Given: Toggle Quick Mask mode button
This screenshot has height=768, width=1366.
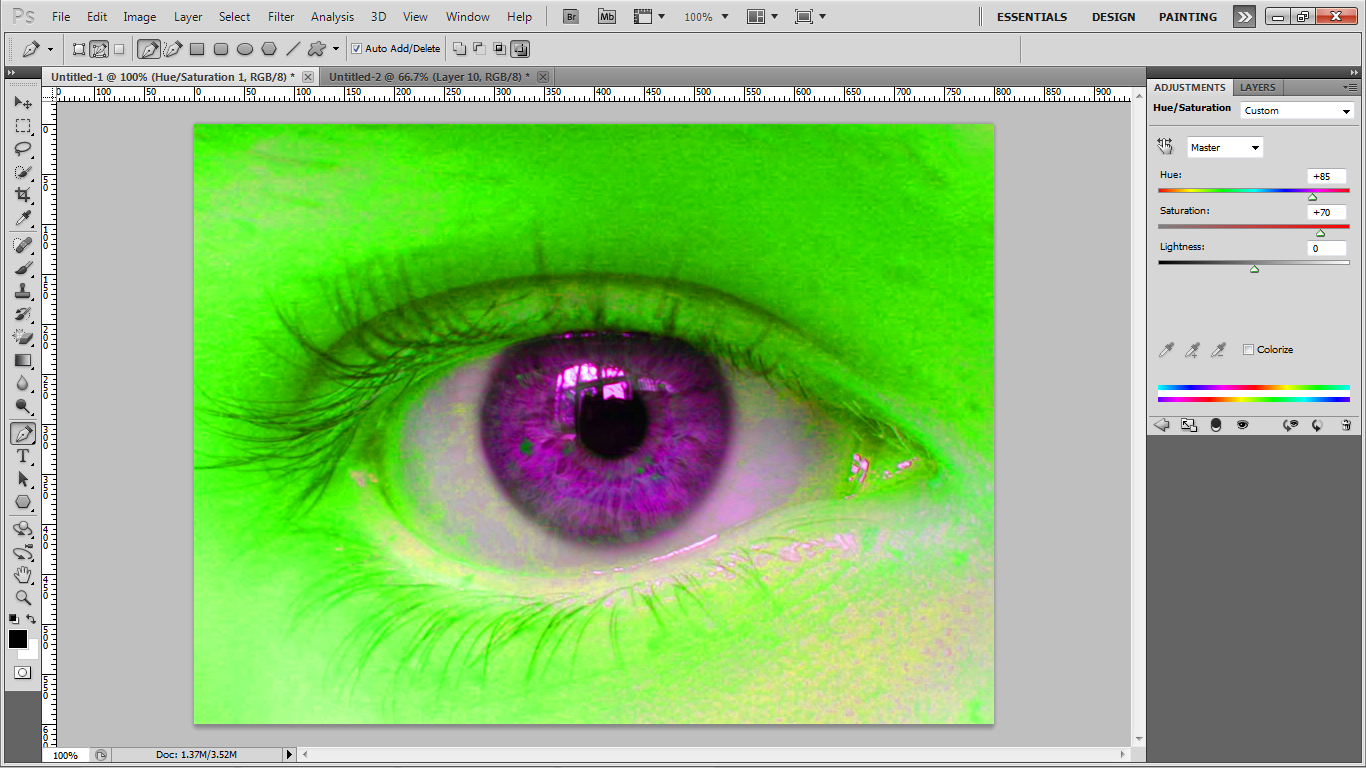Looking at the screenshot, I should point(22,673).
